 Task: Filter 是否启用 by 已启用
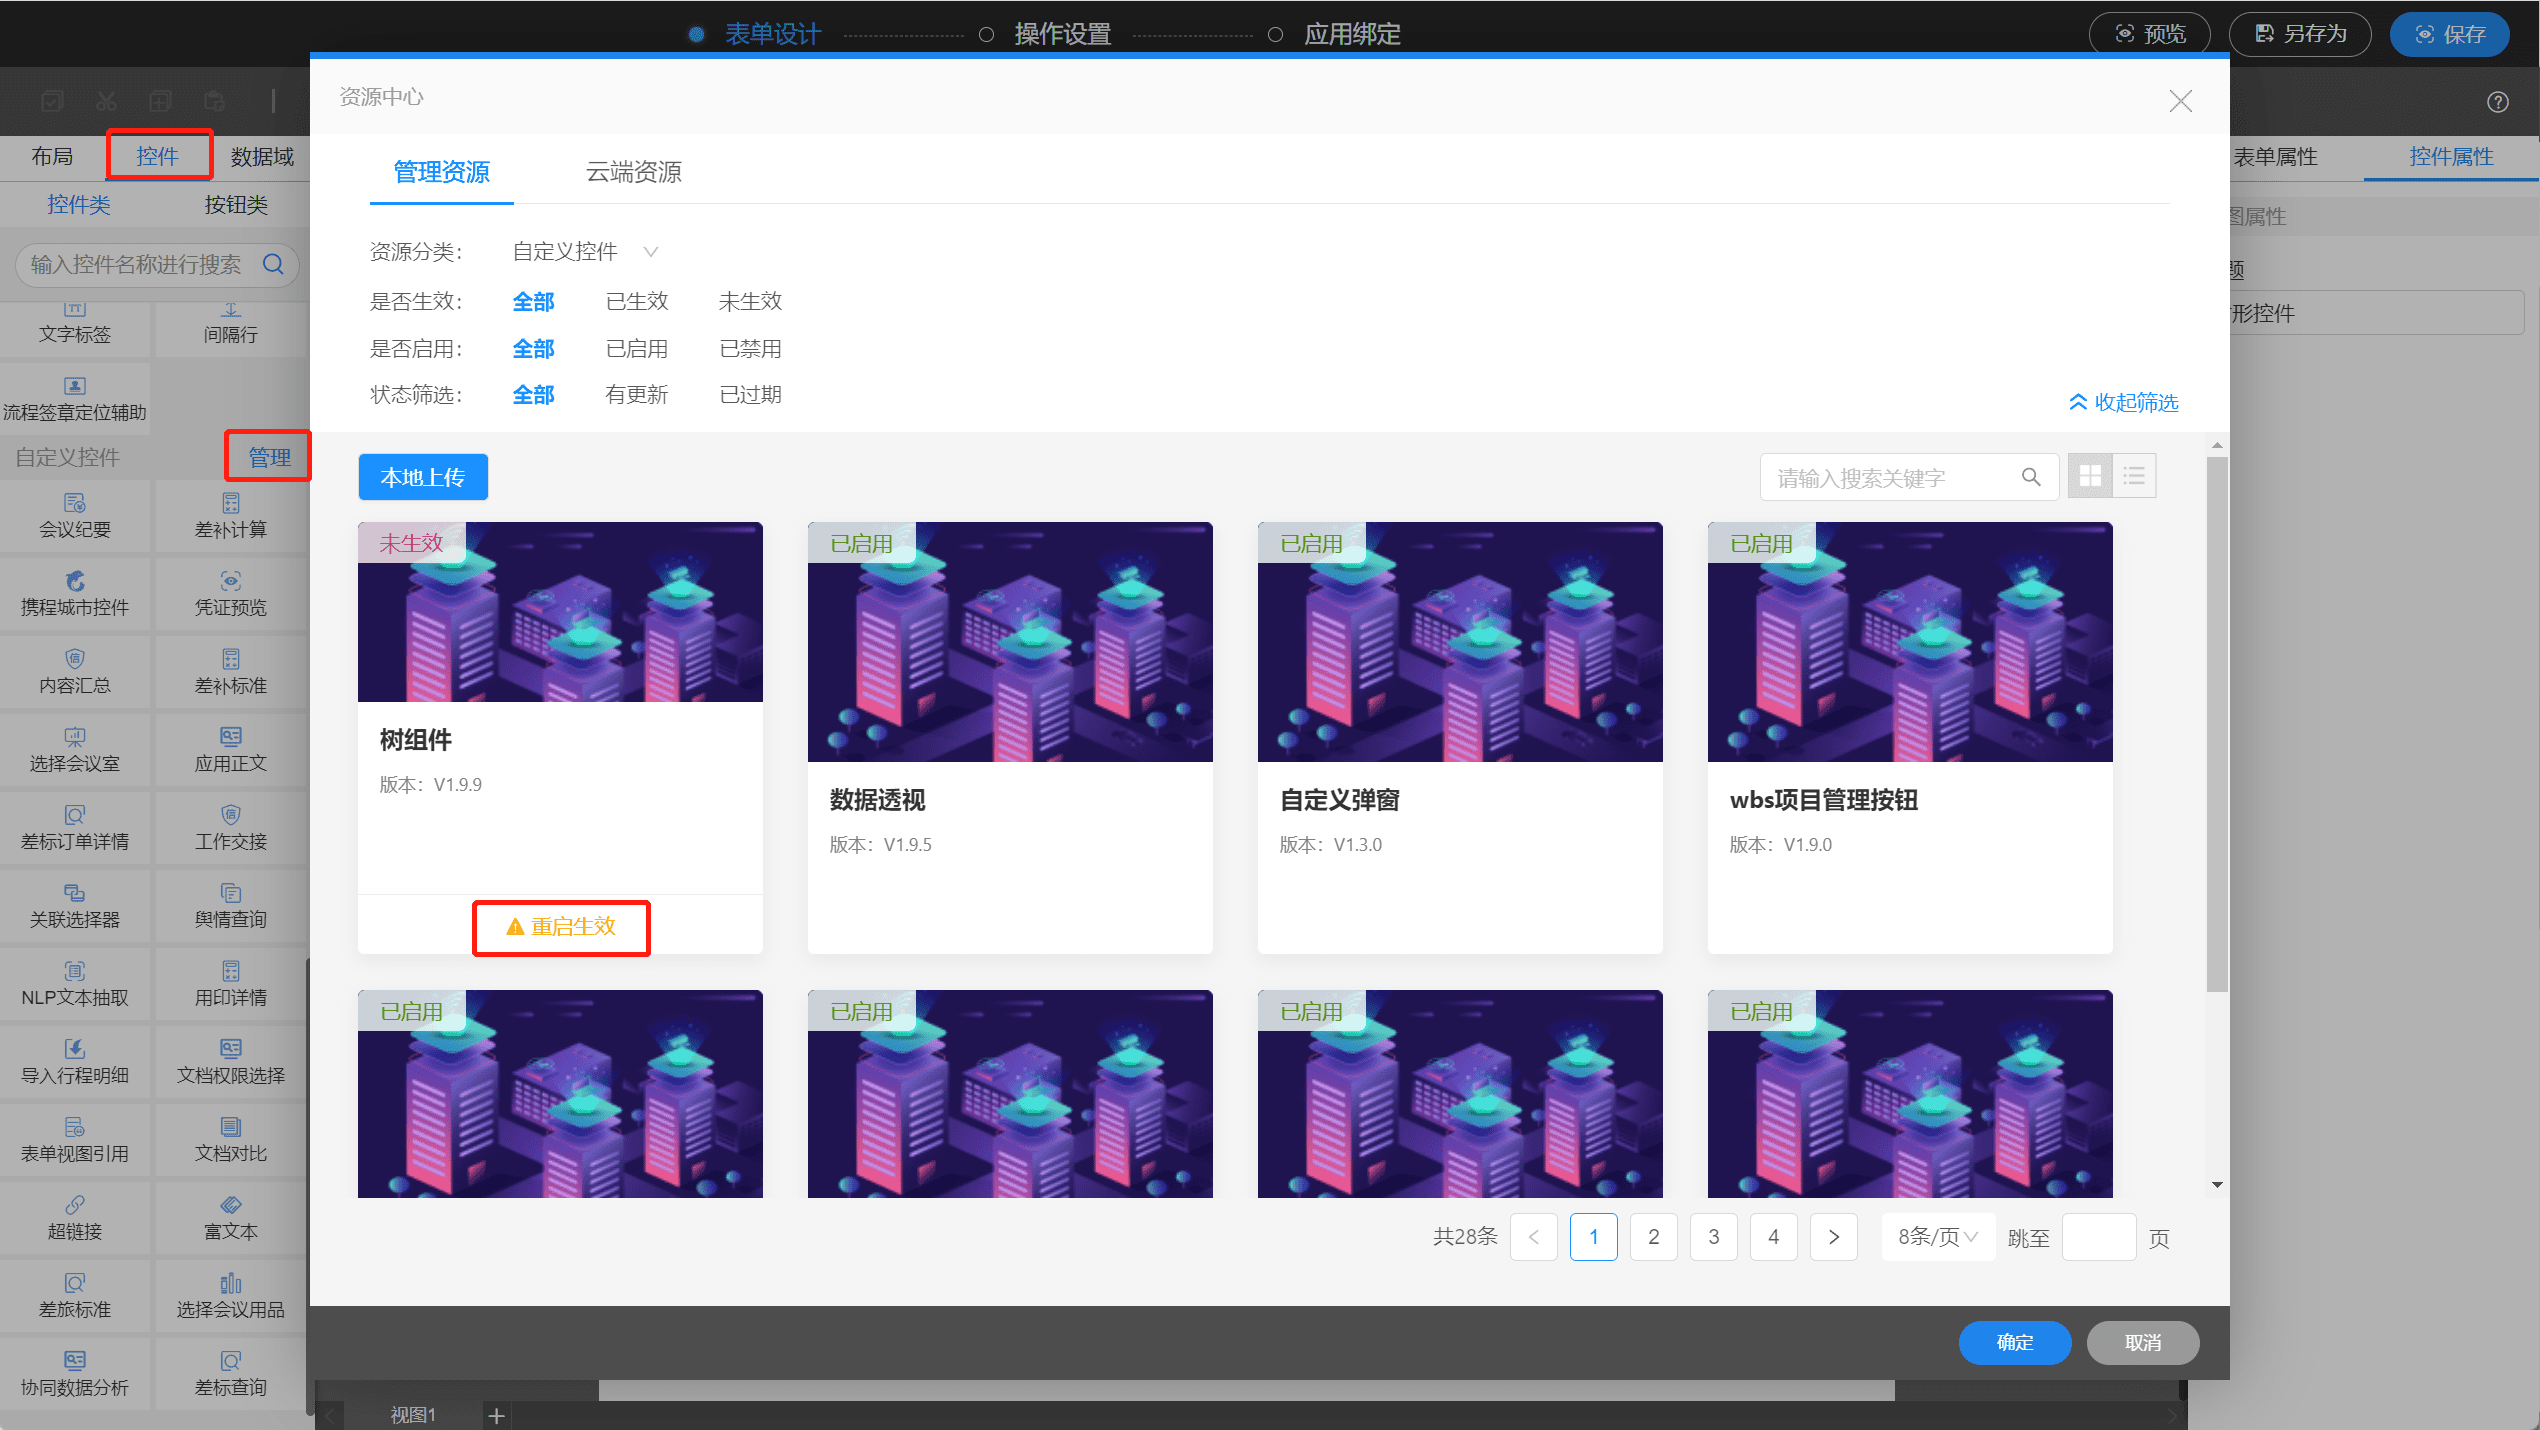tap(637, 349)
